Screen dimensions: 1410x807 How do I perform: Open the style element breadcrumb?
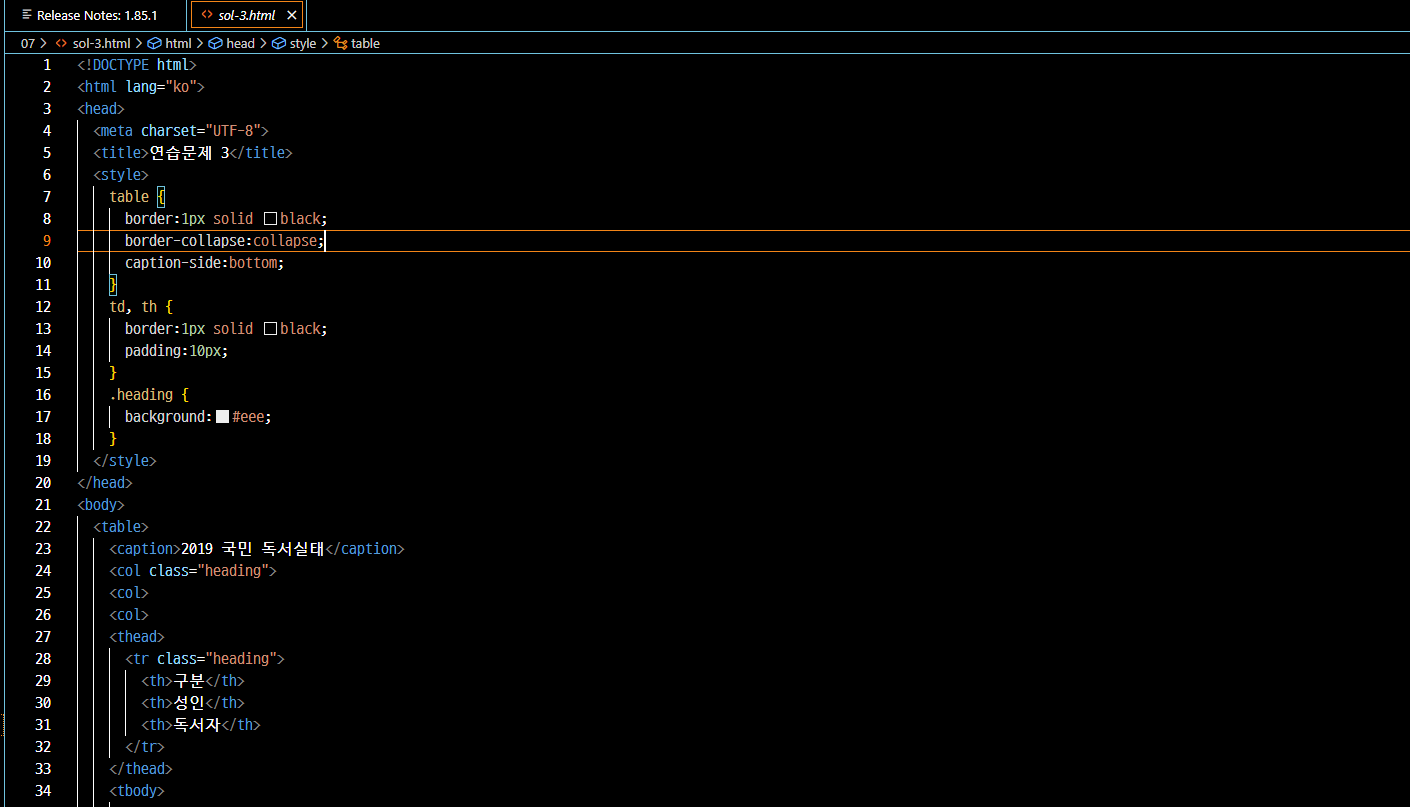(303, 43)
